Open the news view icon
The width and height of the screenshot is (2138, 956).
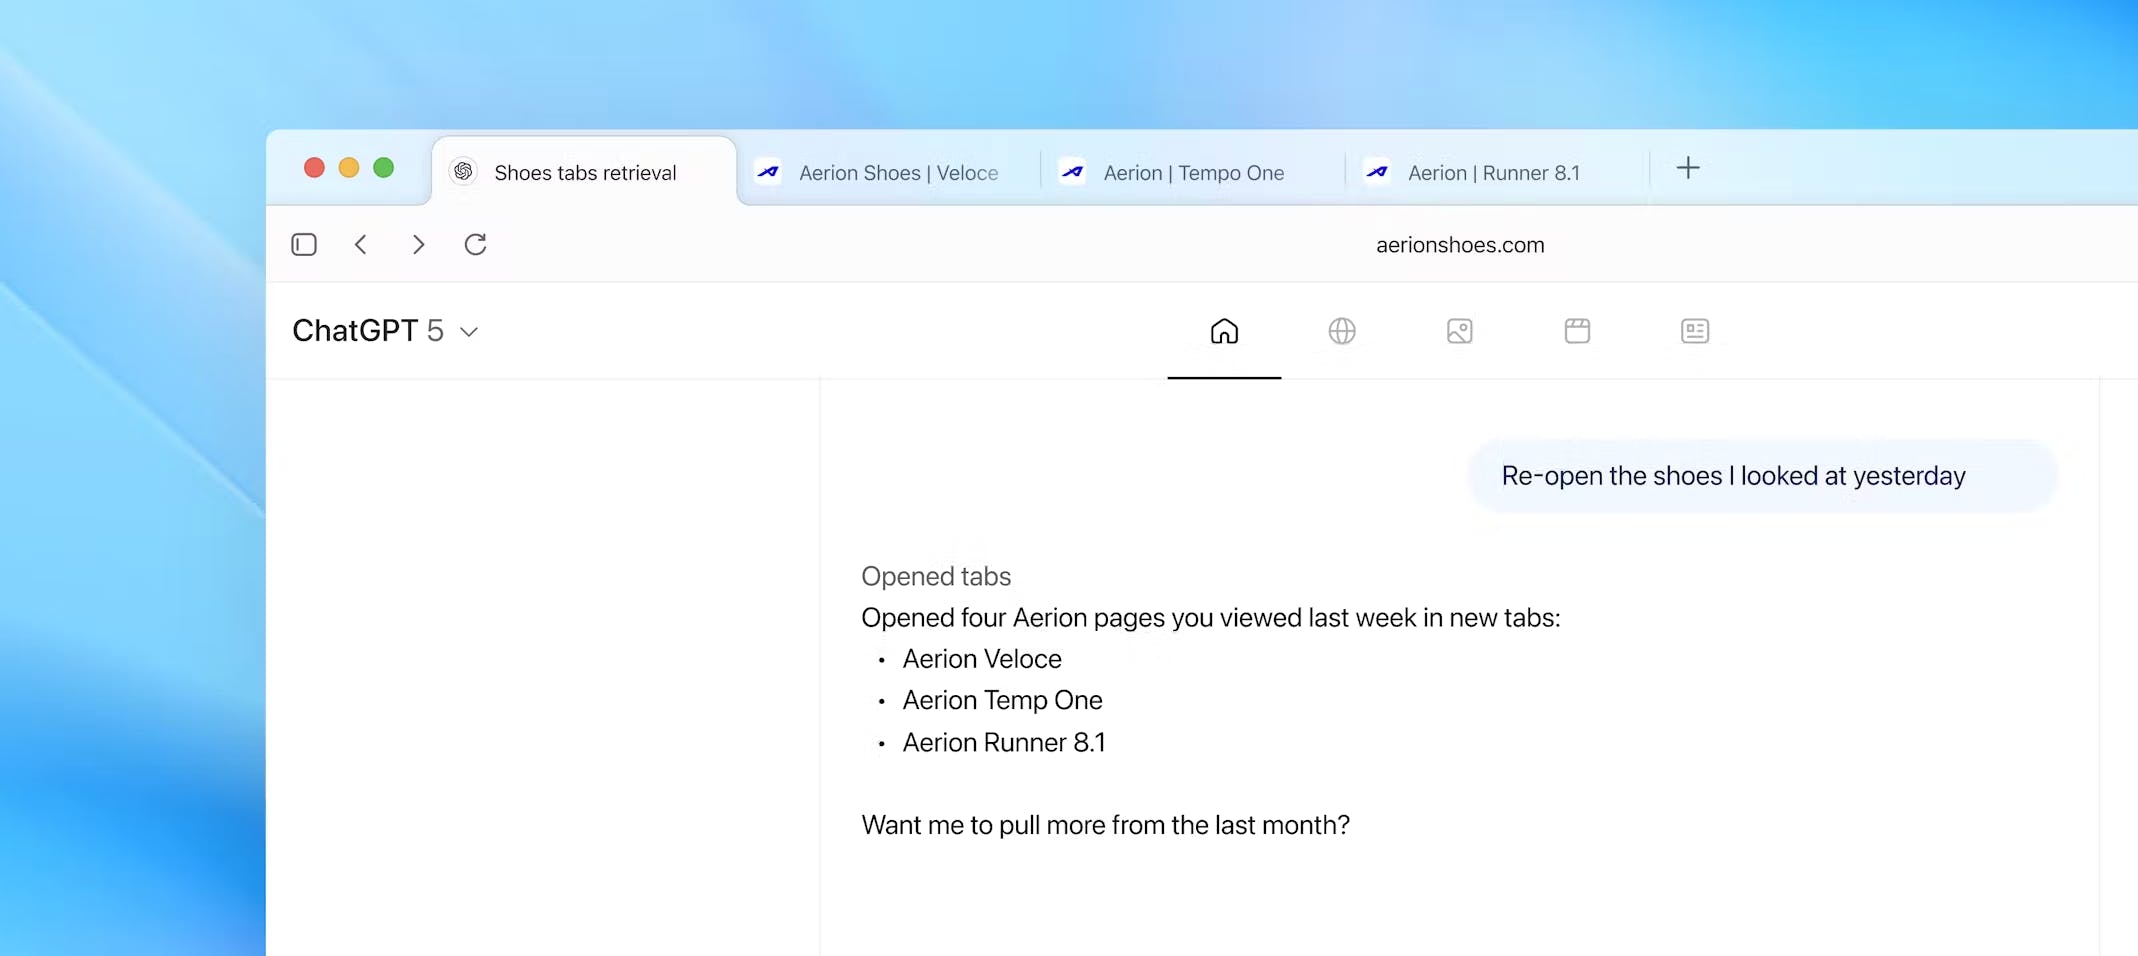(1695, 331)
